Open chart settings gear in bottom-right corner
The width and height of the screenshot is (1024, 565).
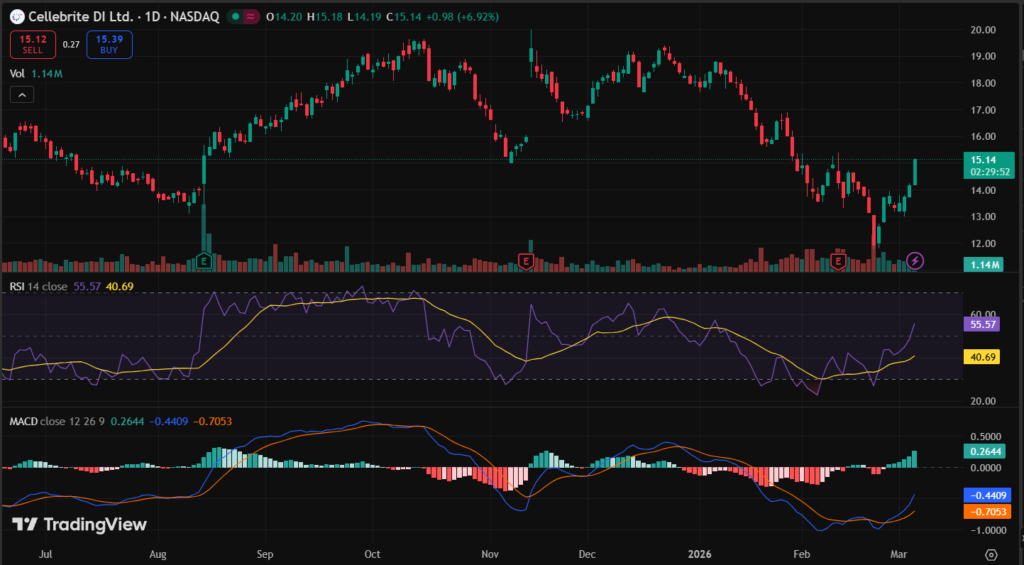click(x=990, y=554)
